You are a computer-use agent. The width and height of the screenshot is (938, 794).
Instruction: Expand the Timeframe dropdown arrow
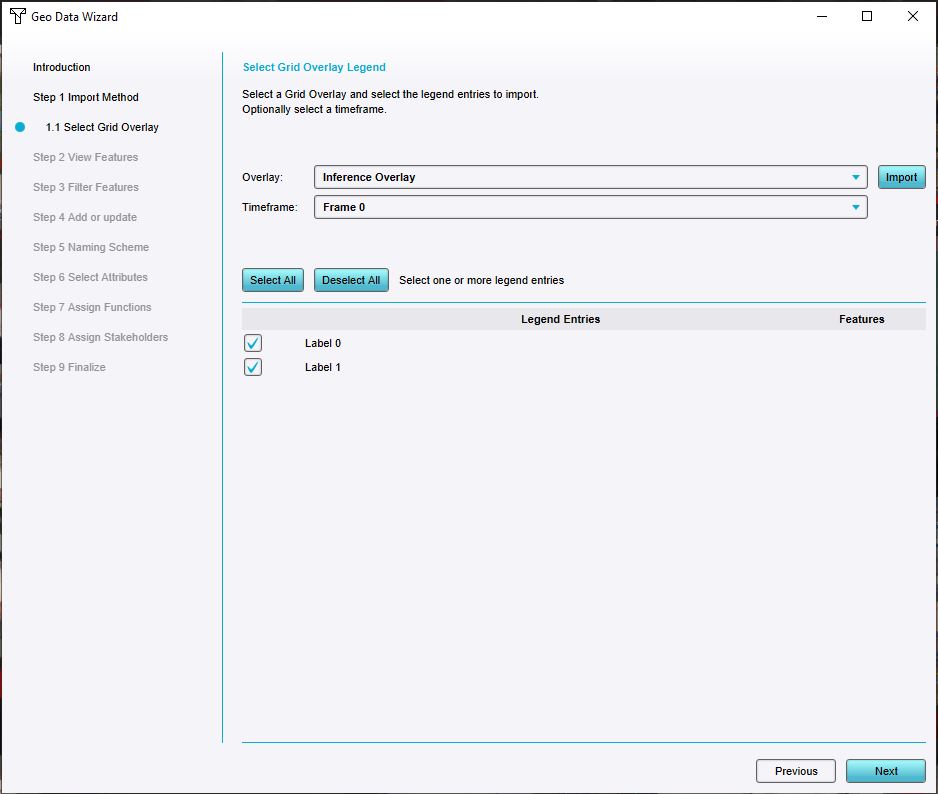tap(856, 207)
